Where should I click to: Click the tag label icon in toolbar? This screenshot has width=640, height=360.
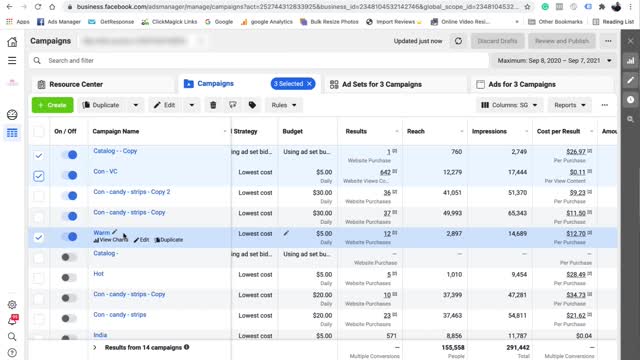tap(252, 105)
